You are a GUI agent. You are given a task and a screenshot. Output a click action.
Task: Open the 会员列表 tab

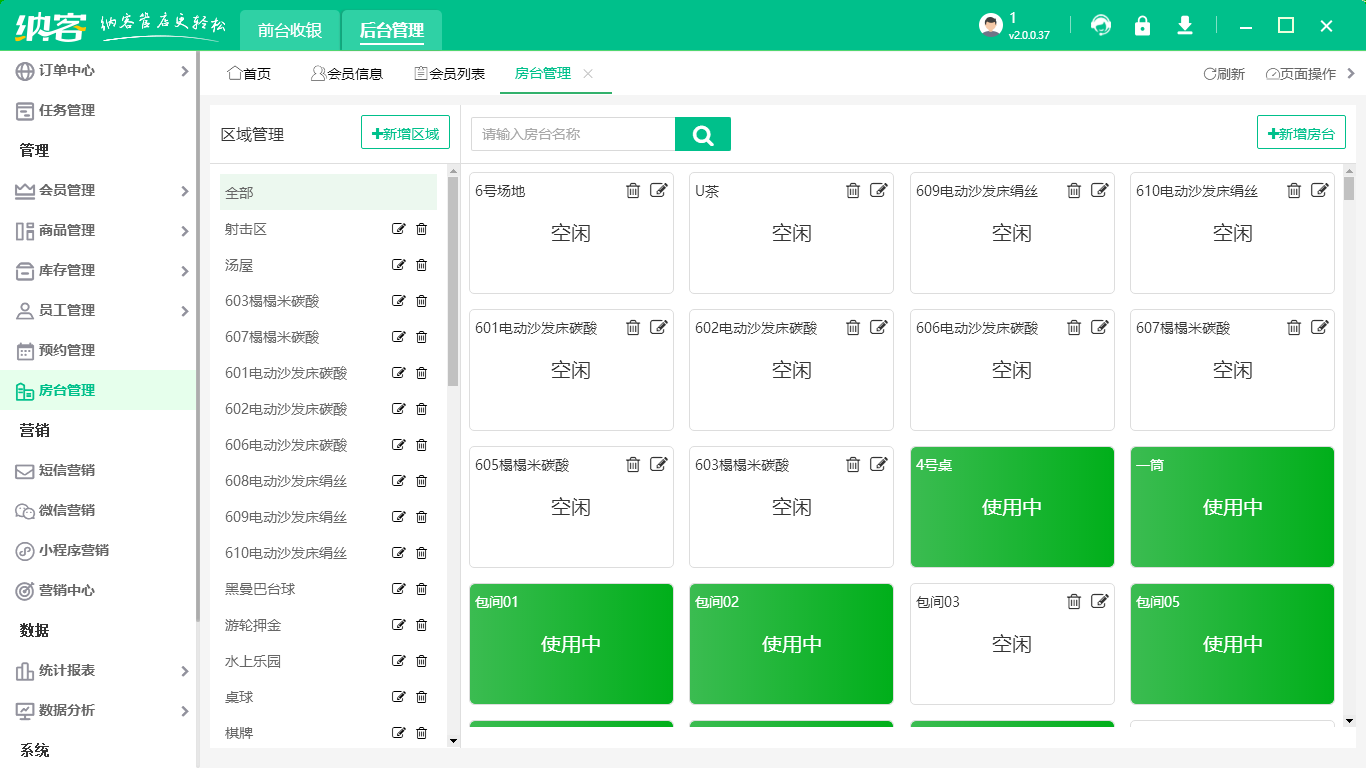[x=450, y=74]
